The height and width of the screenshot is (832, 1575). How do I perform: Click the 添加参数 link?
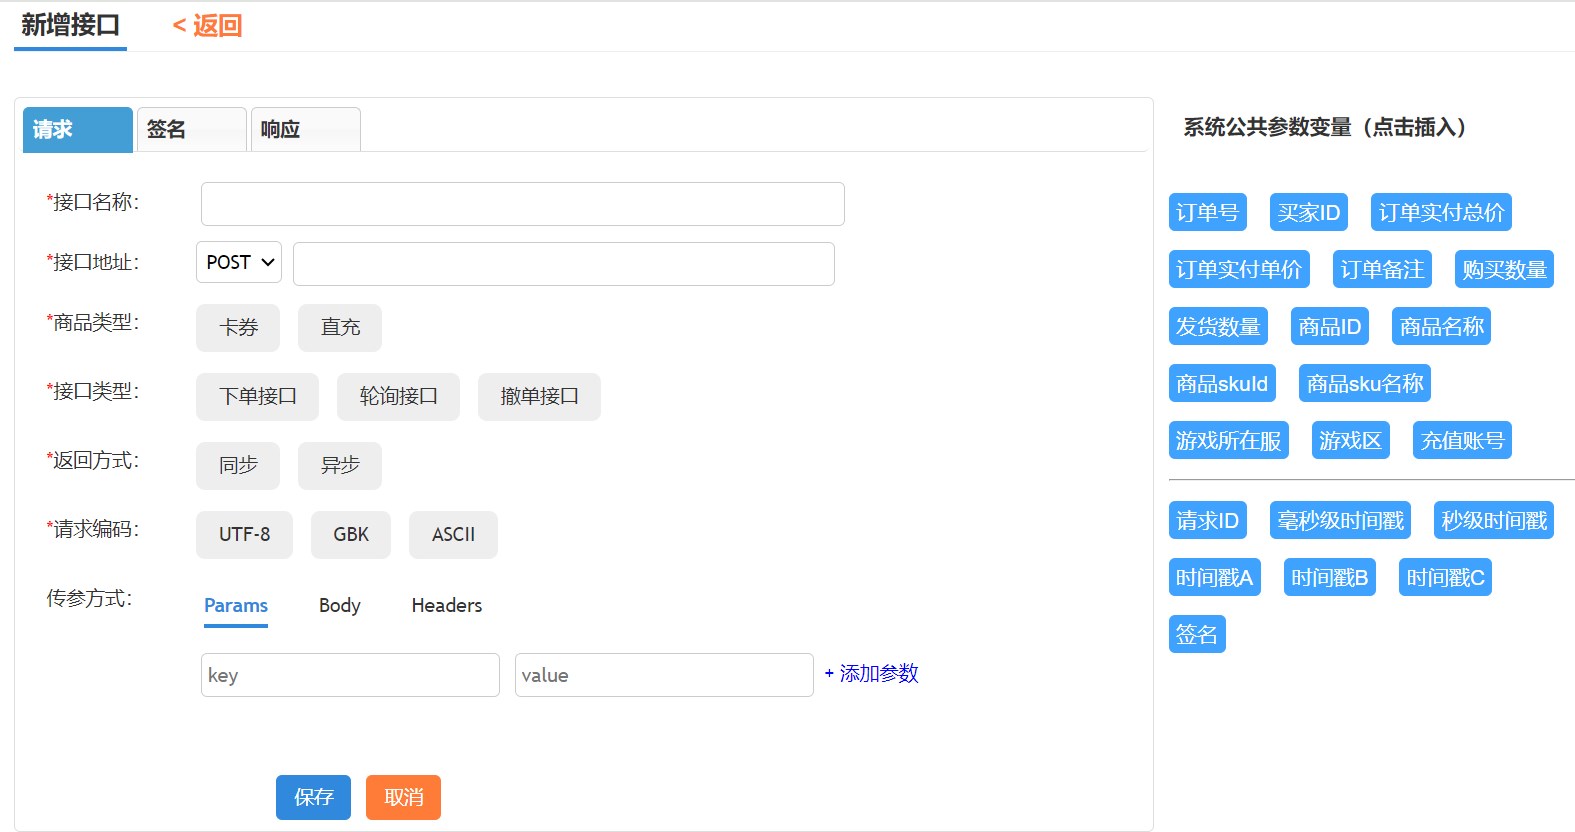871,674
